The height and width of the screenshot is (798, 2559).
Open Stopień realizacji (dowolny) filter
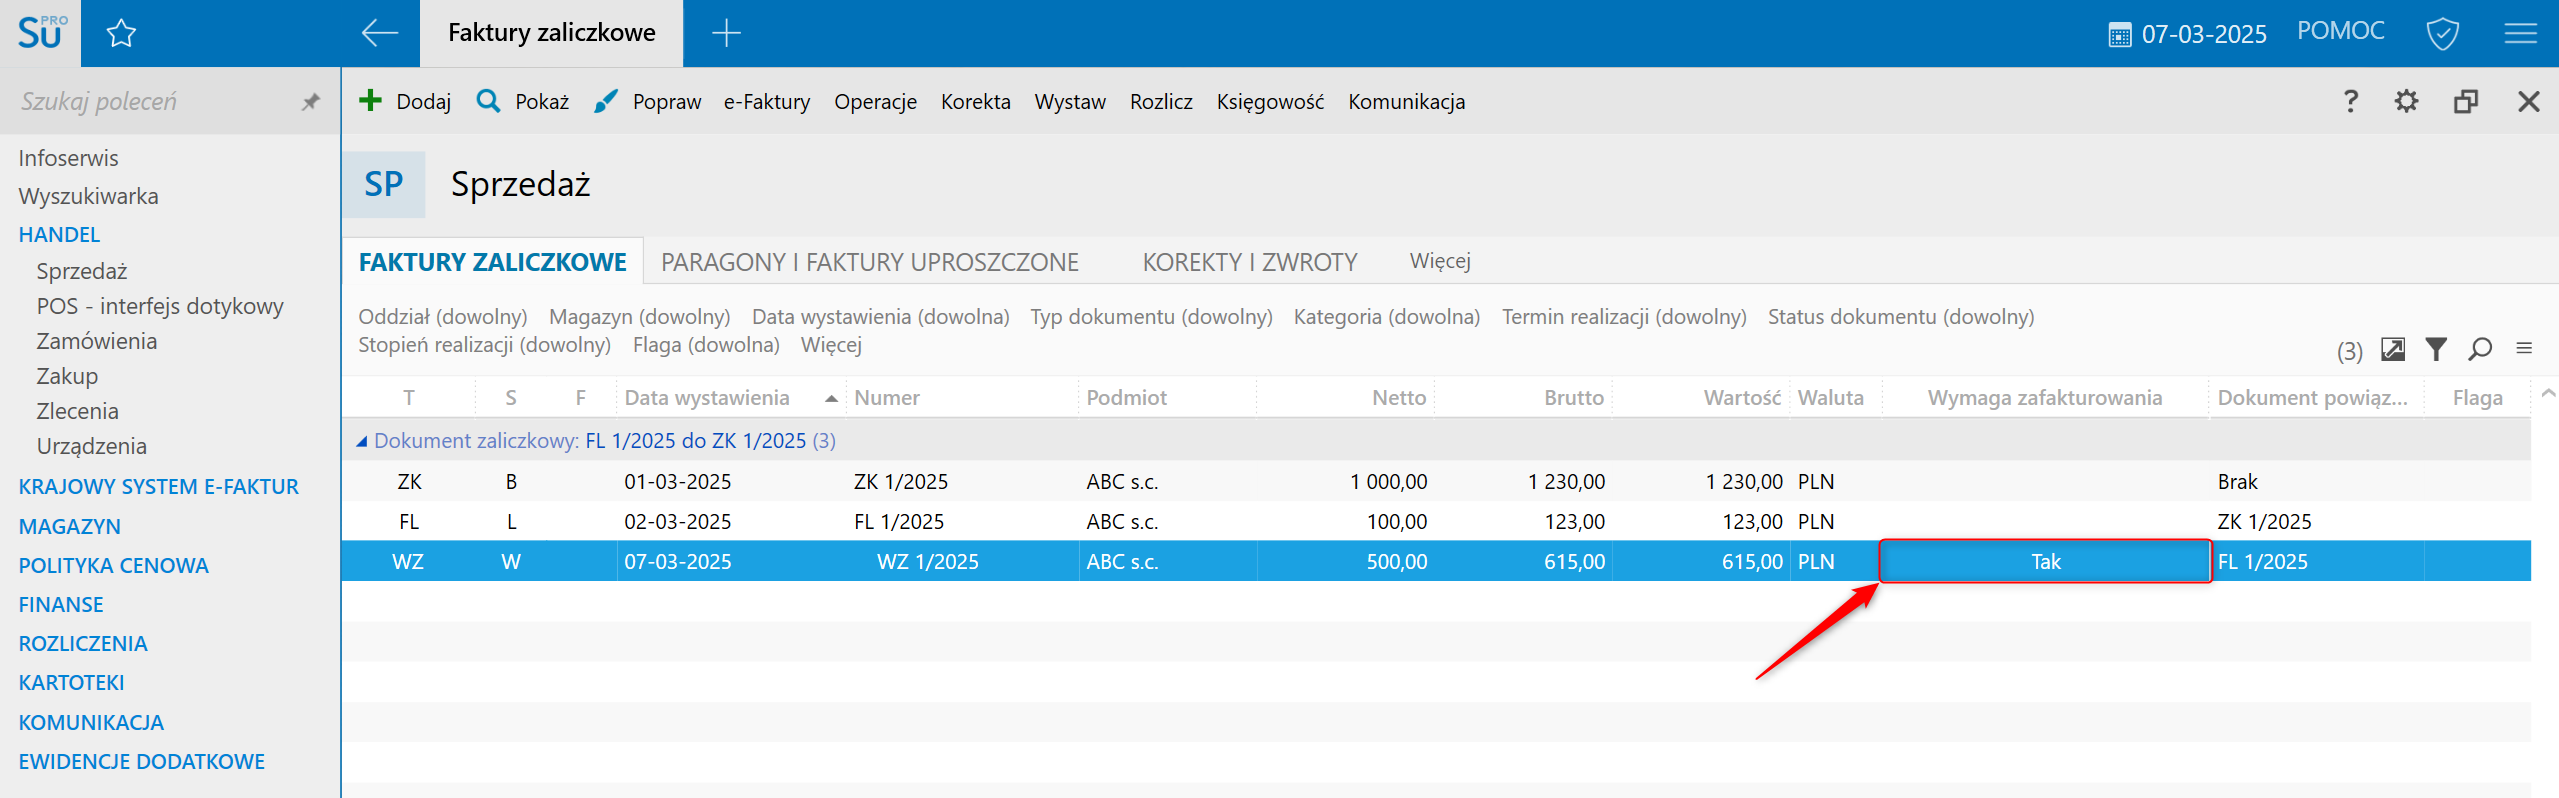click(x=485, y=345)
